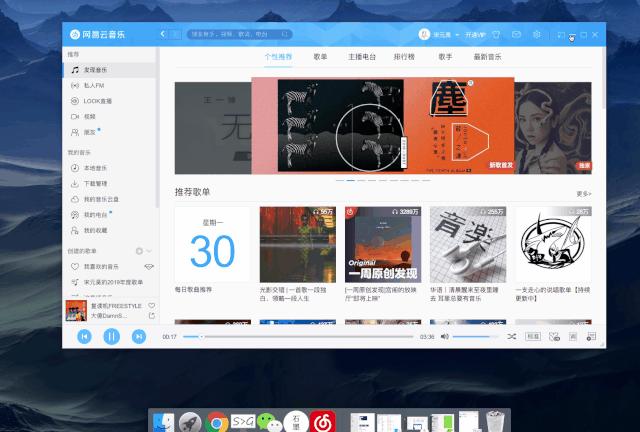Image resolution: width=640 pixels, height=432 pixels.
Task: Skip to the previous track
Action: tap(84, 336)
